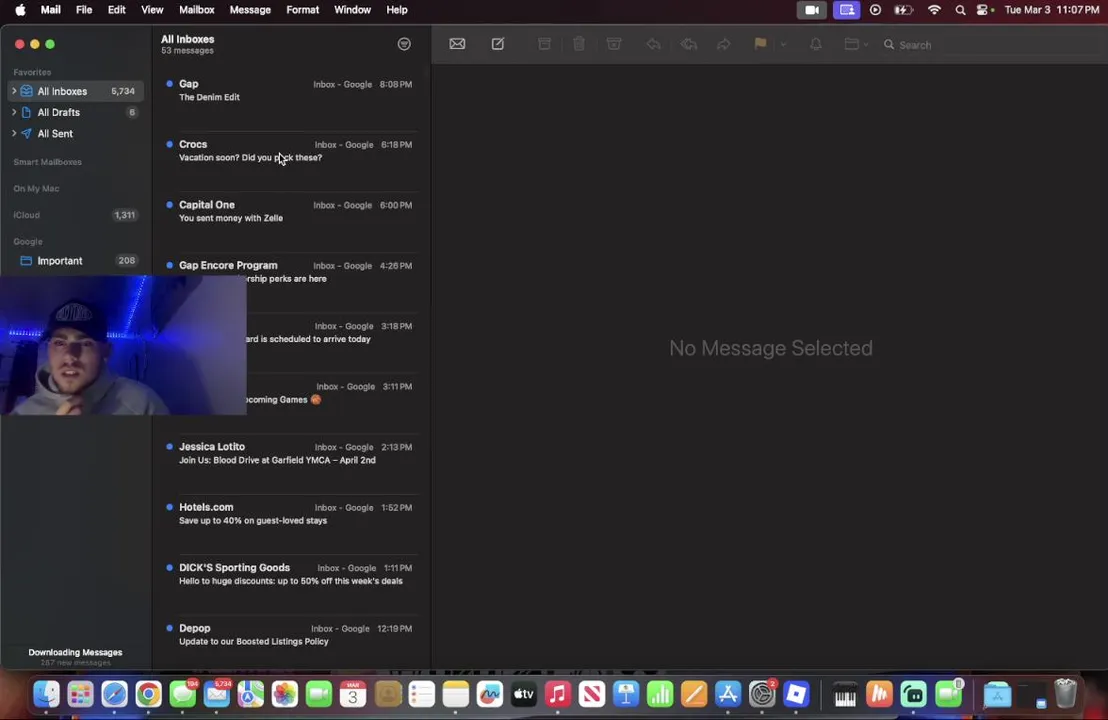Open the Important folder under Google
The width and height of the screenshot is (1108, 720).
76,261
